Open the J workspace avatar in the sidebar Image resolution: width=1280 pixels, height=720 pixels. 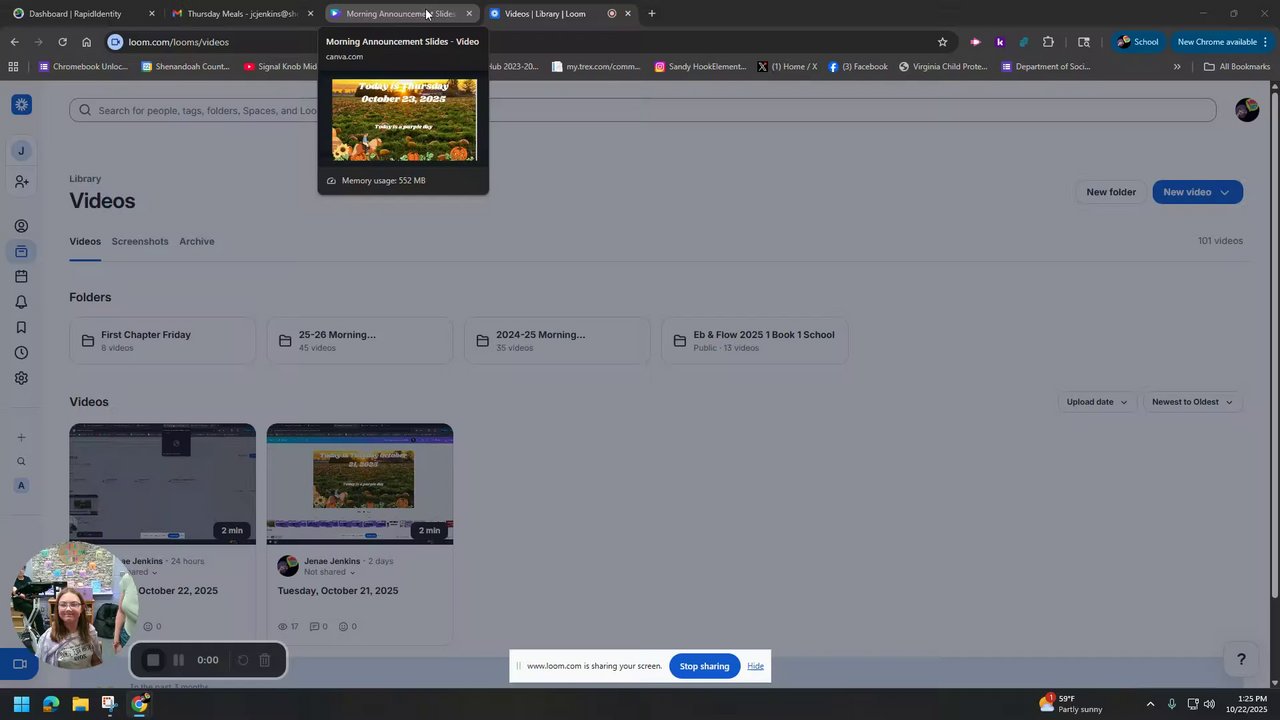click(x=21, y=151)
